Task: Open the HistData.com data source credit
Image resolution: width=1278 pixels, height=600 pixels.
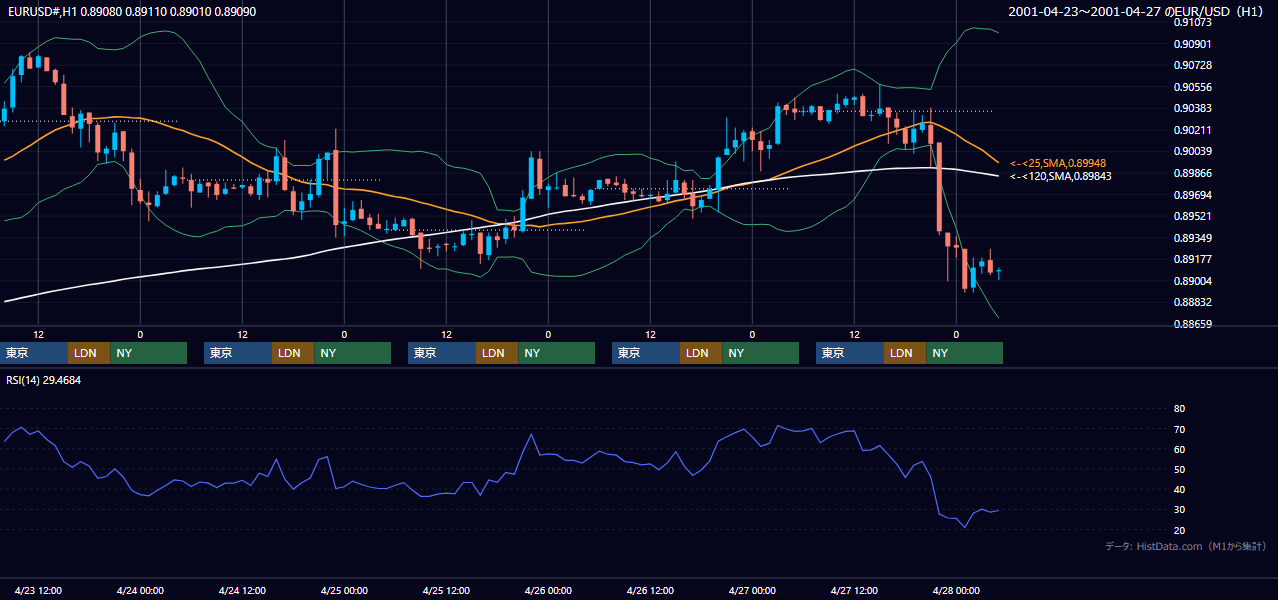Action: tap(1186, 546)
